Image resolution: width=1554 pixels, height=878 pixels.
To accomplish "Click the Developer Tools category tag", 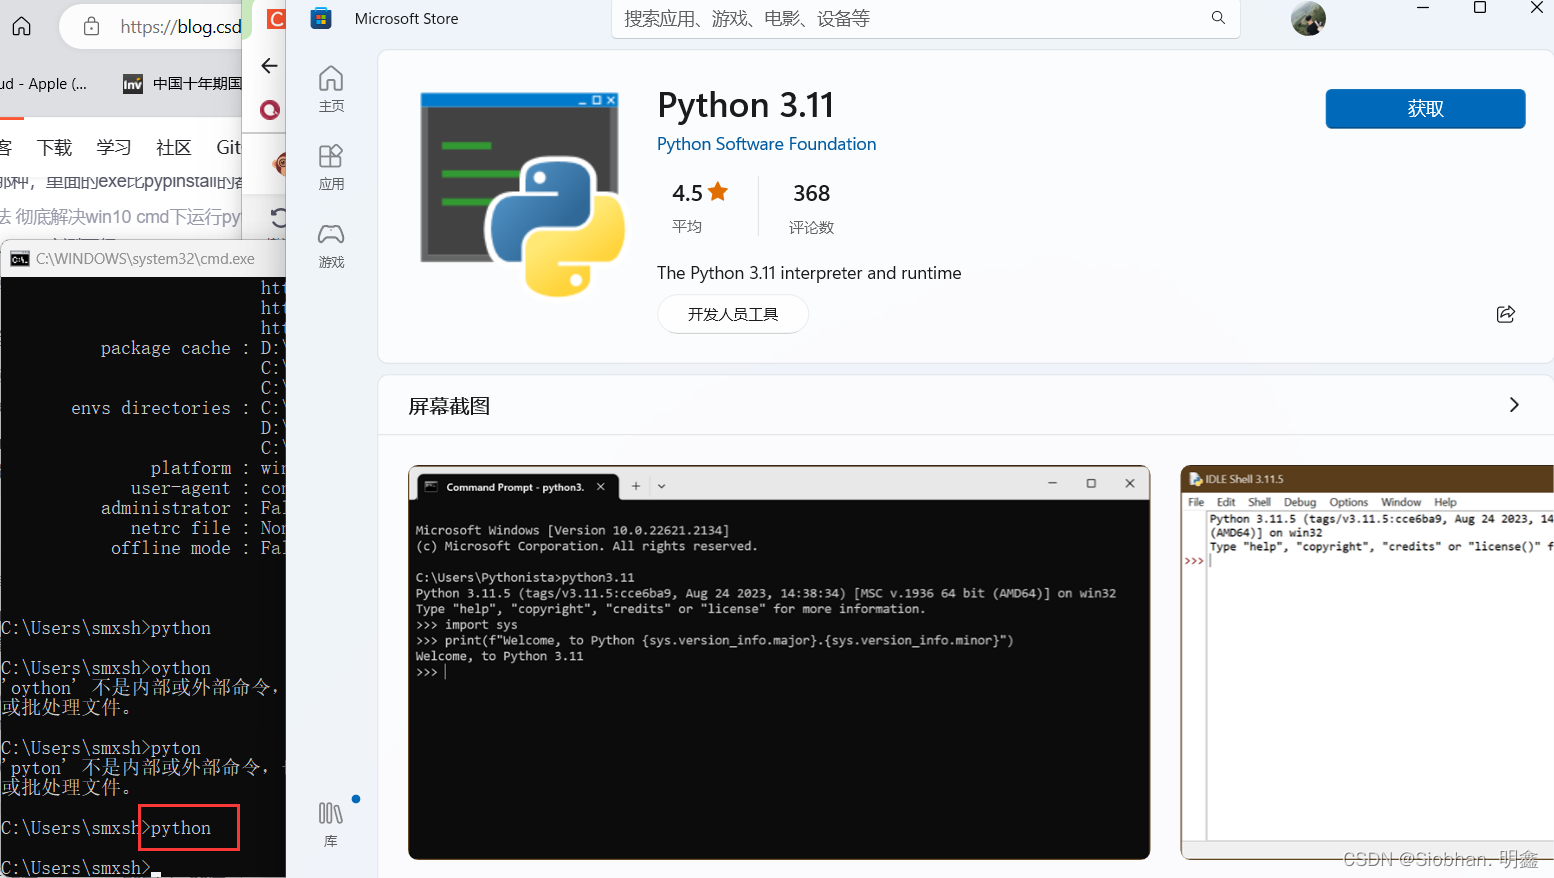I will (x=733, y=314).
